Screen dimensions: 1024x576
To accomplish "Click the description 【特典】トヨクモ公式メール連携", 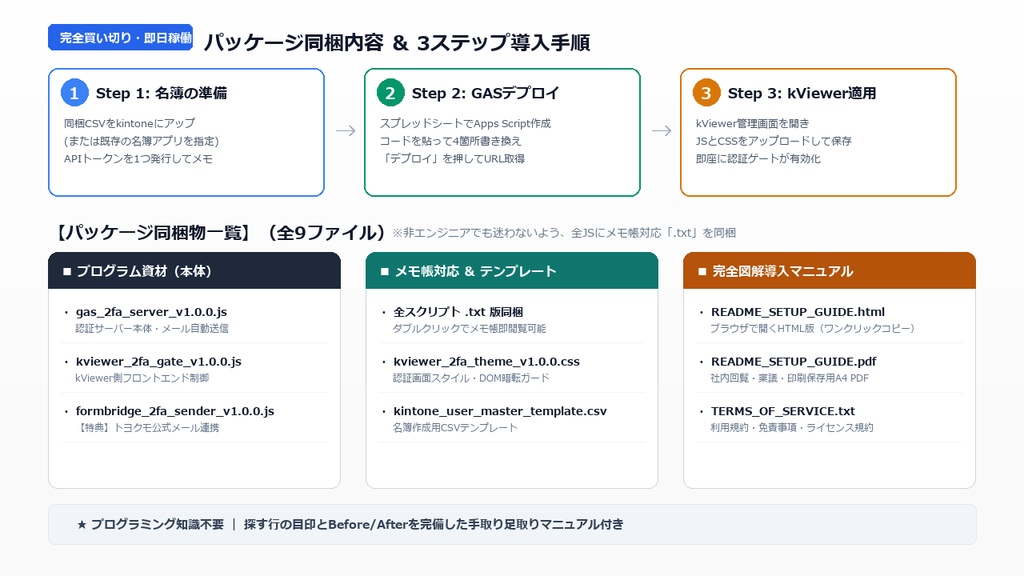I will tap(148, 428).
